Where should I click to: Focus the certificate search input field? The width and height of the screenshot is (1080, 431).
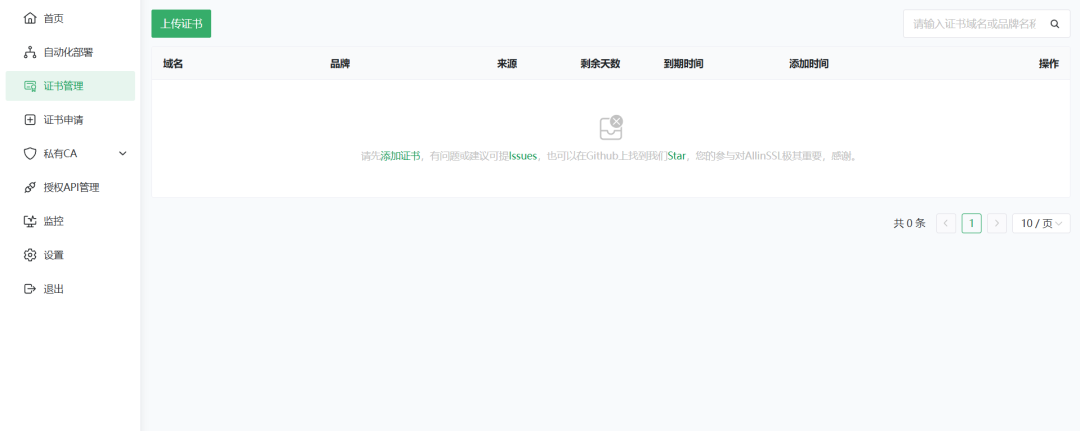975,24
